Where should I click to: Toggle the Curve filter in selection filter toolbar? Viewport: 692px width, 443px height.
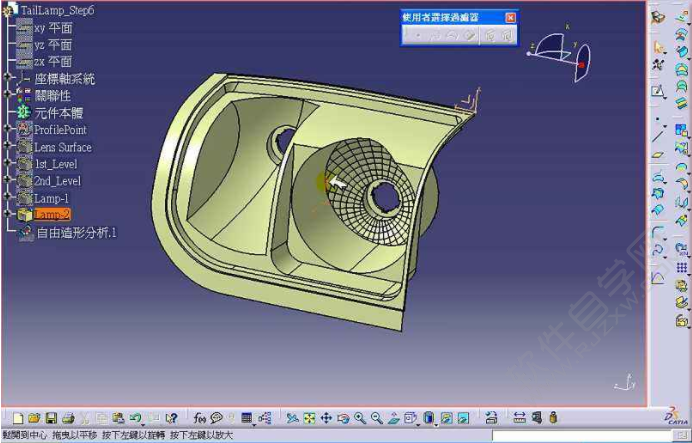click(x=435, y=36)
